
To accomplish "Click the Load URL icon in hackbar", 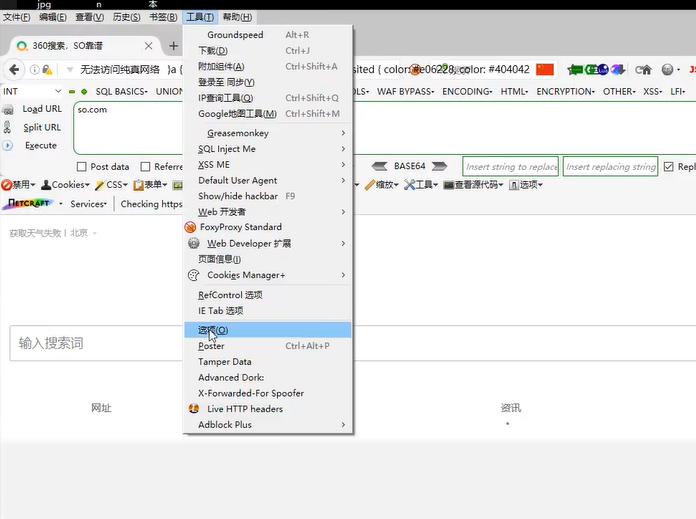I will pos(8,110).
